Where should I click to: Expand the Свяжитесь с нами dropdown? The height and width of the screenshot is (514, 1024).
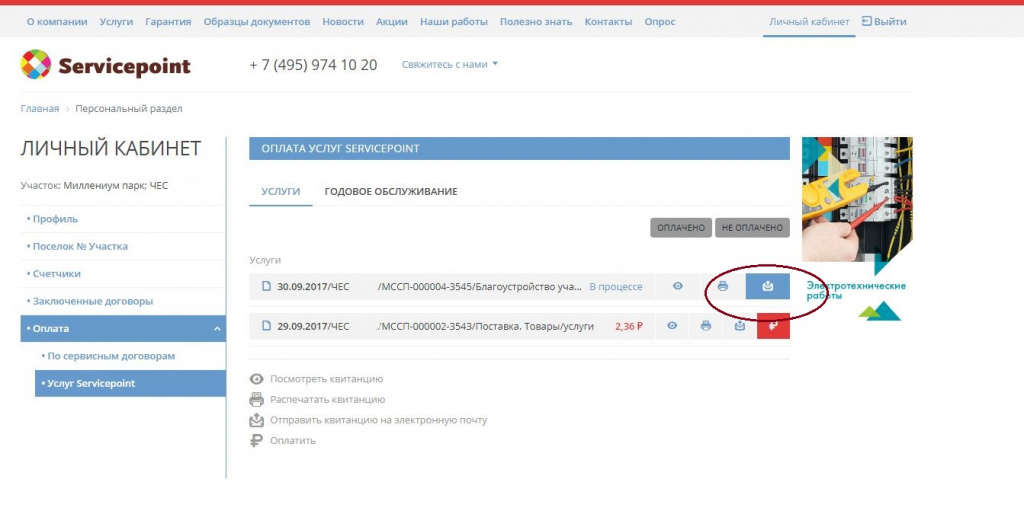click(x=449, y=65)
